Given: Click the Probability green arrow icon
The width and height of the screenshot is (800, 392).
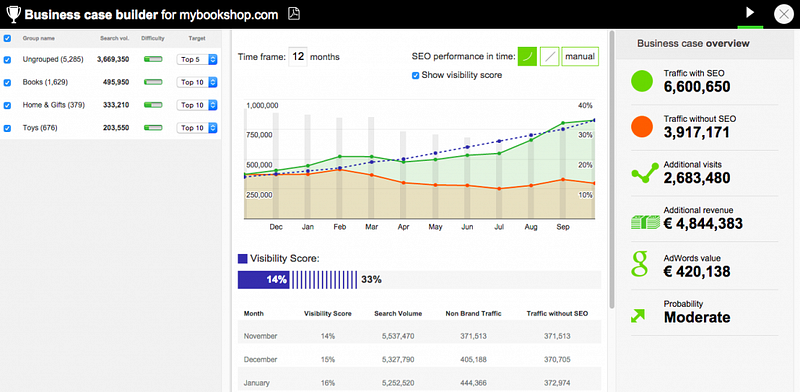Looking at the screenshot, I should tap(638, 316).
